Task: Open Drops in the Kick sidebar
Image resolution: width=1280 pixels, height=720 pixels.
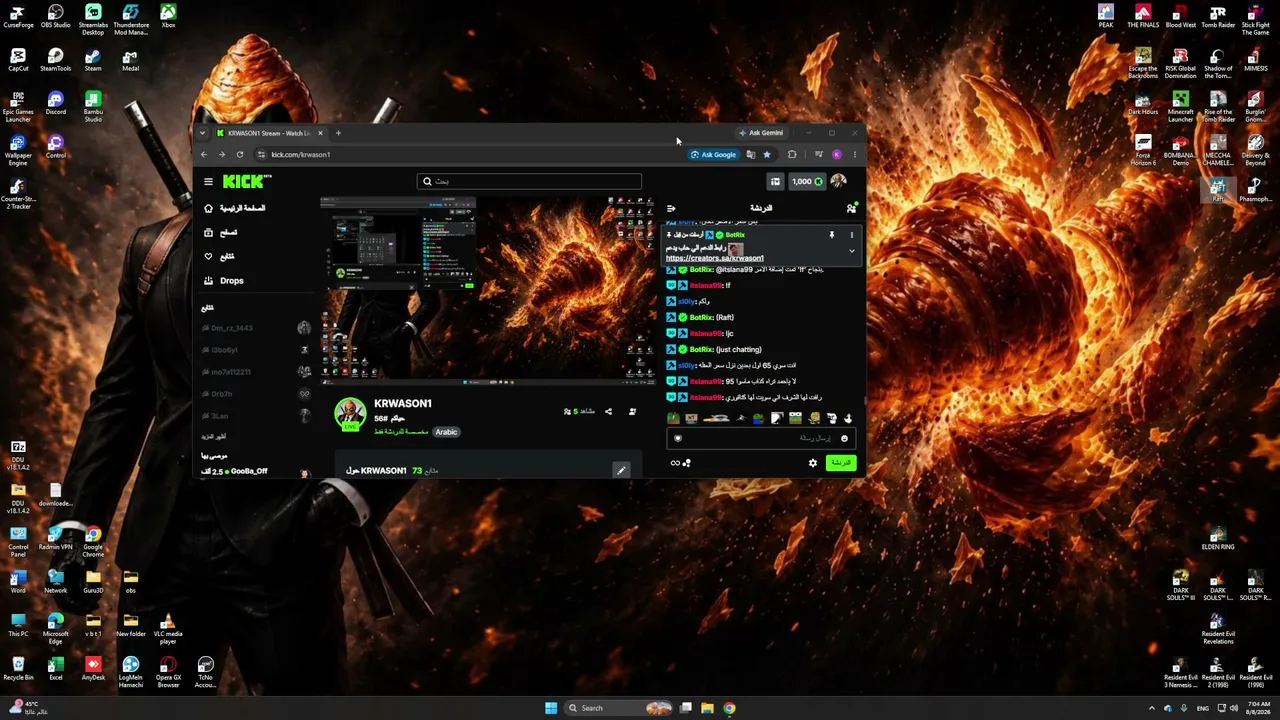Action: (x=224, y=280)
